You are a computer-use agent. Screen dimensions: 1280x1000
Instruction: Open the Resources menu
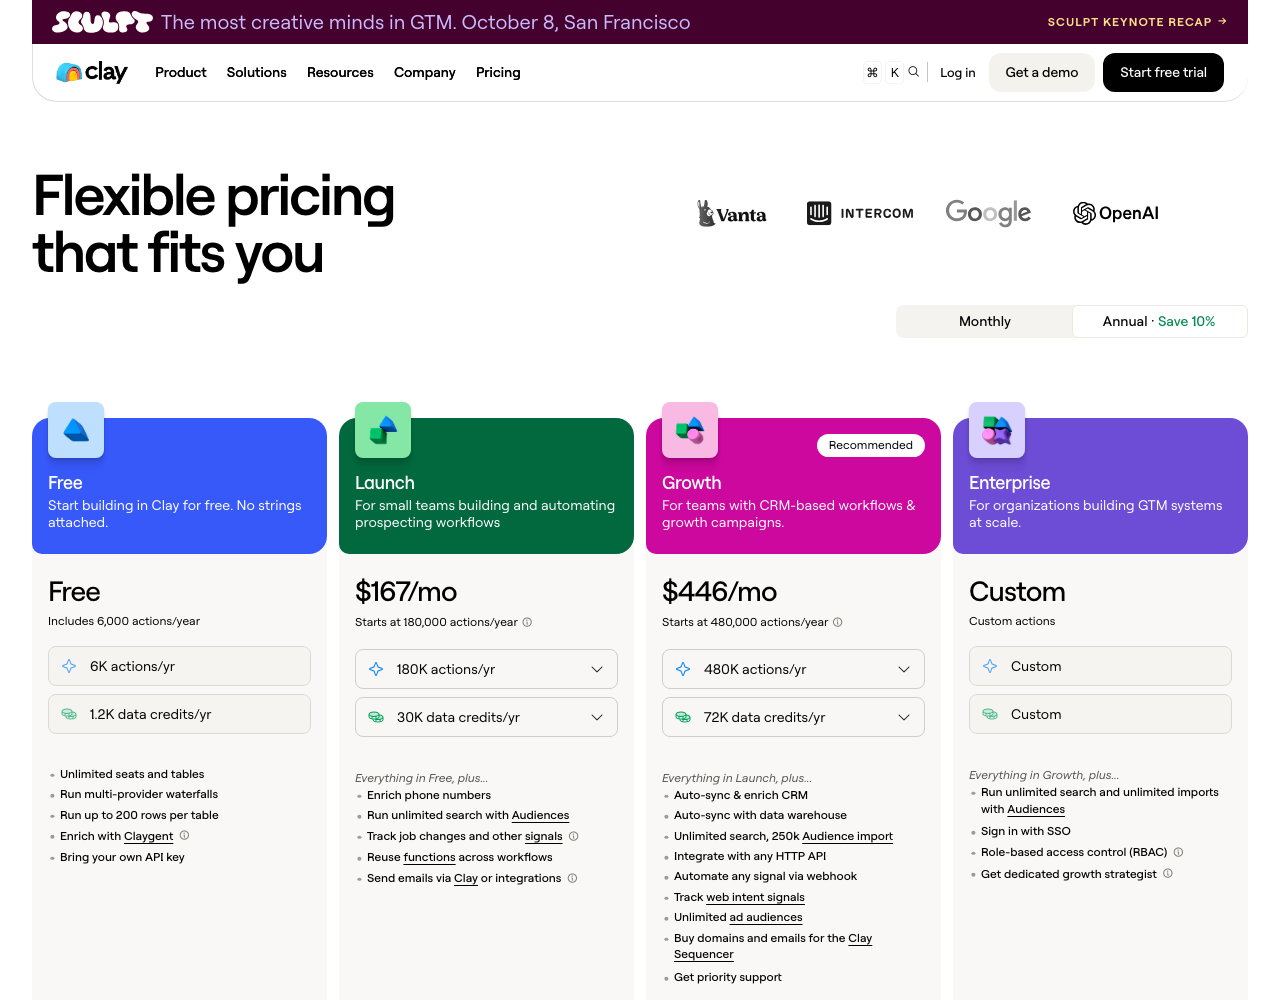340,72
